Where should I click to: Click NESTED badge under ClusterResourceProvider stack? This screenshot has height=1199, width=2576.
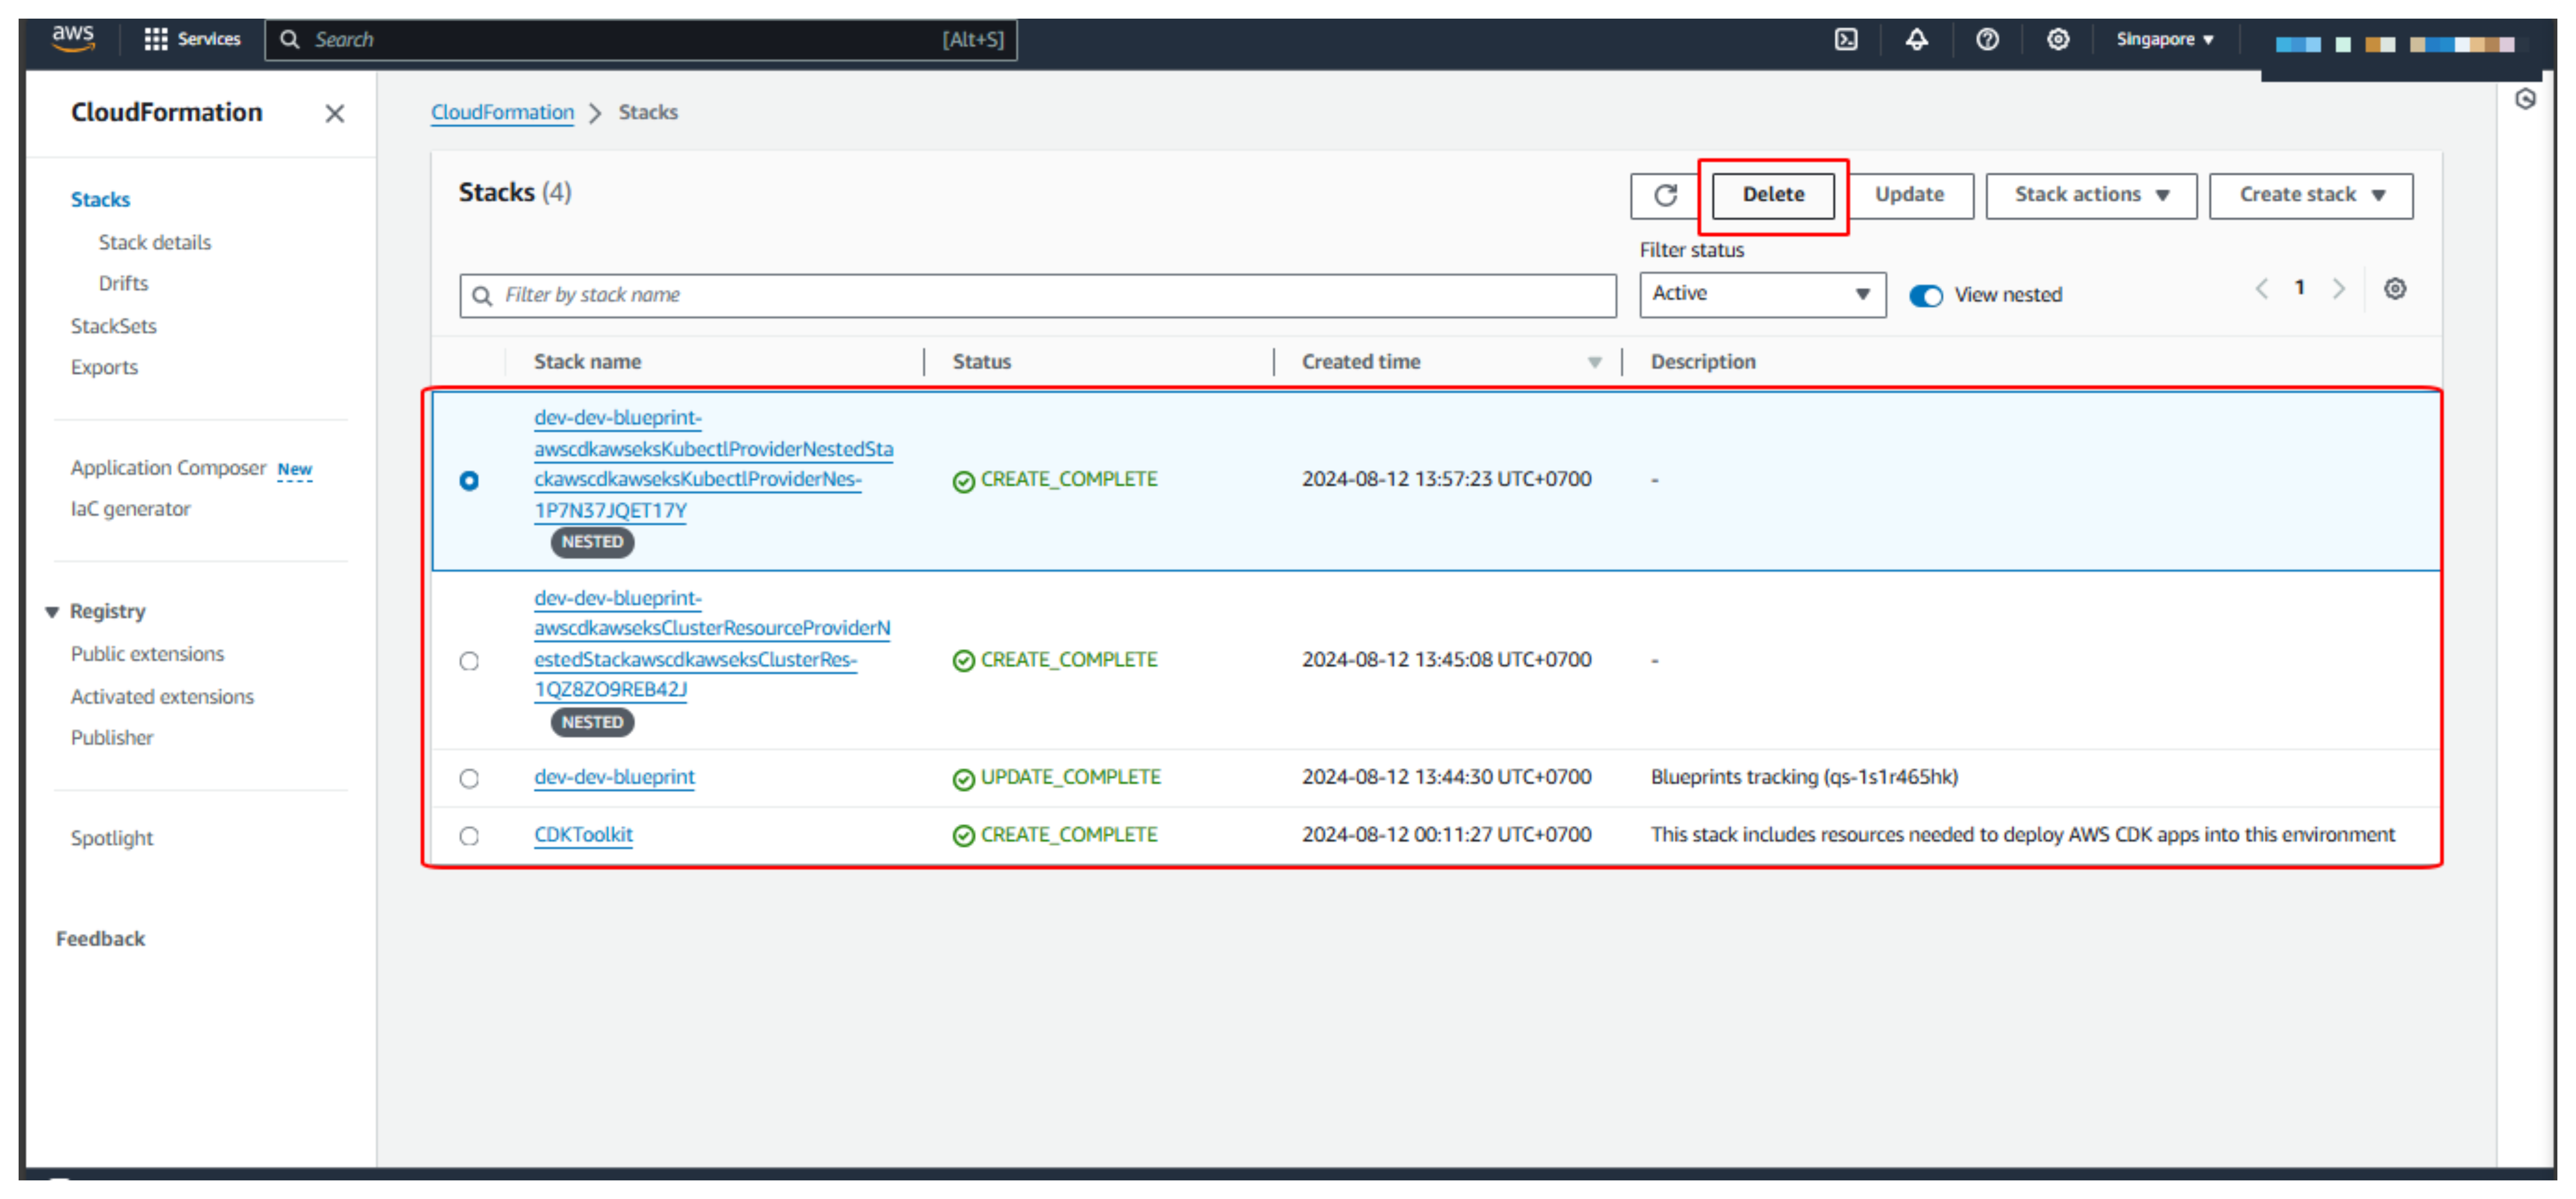tap(592, 722)
